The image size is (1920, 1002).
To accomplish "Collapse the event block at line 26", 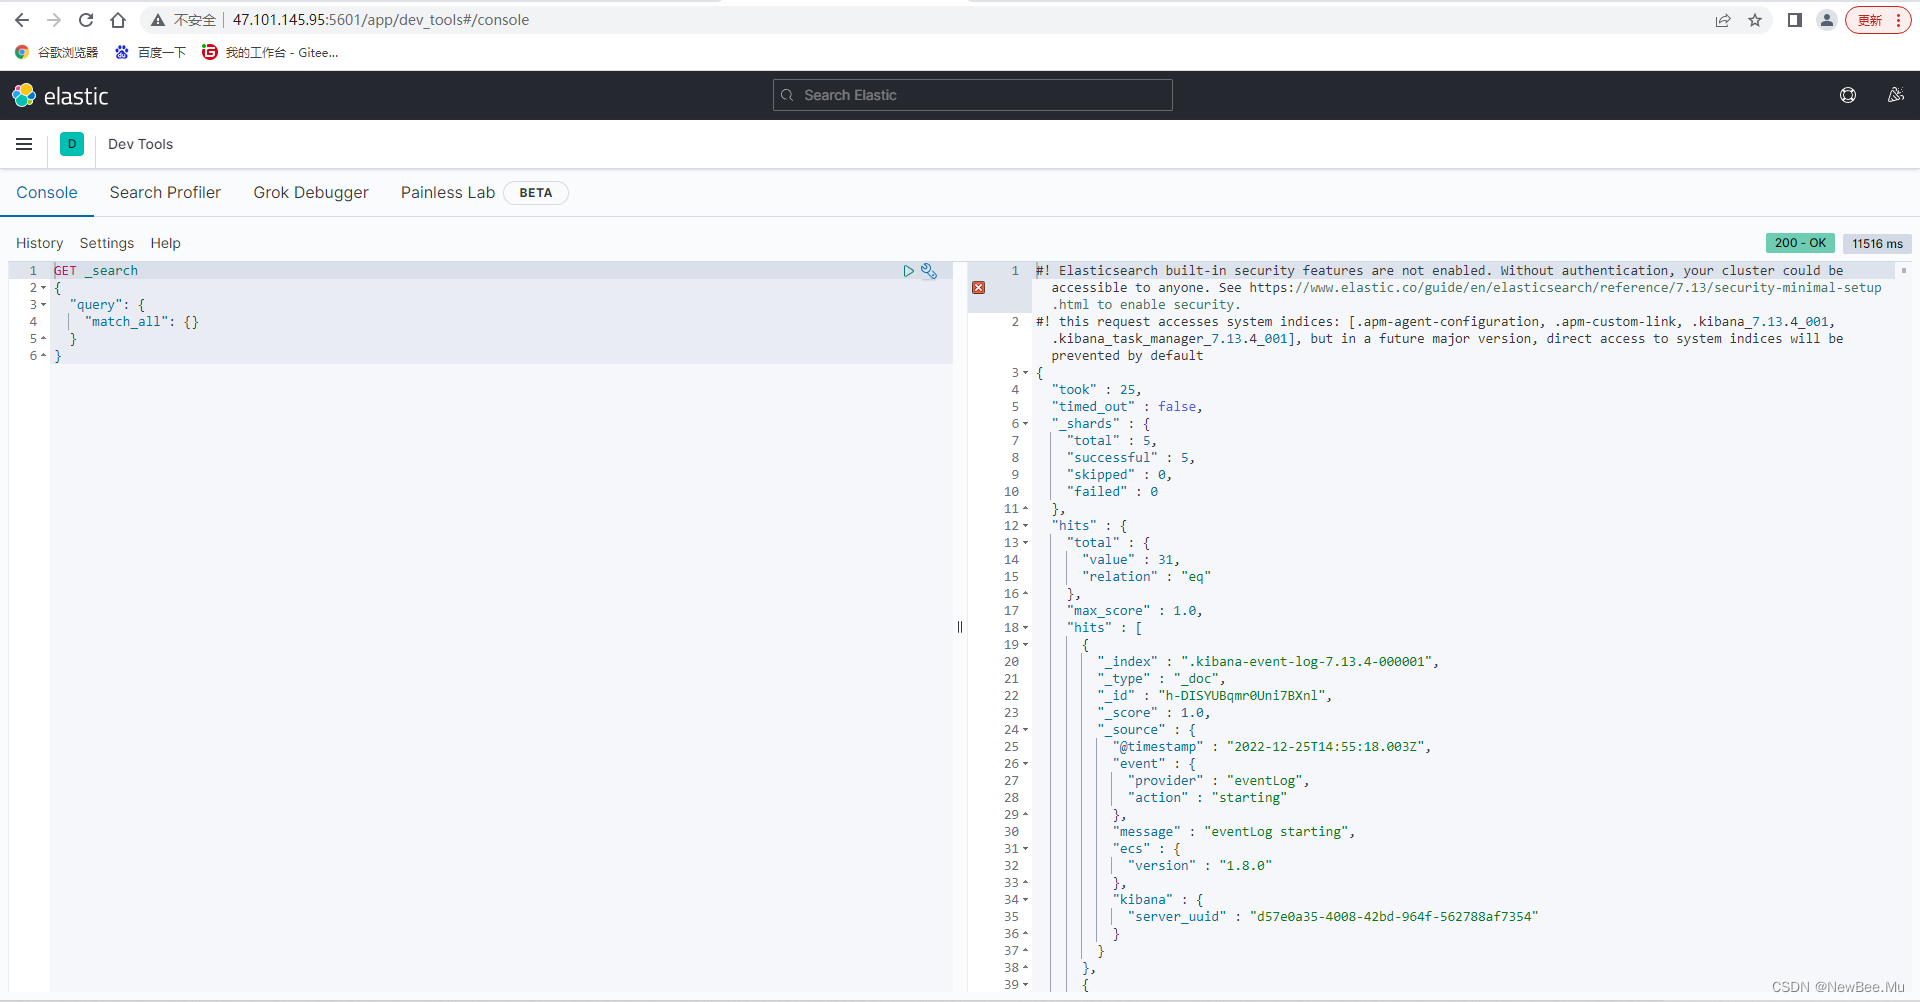I will [1025, 764].
